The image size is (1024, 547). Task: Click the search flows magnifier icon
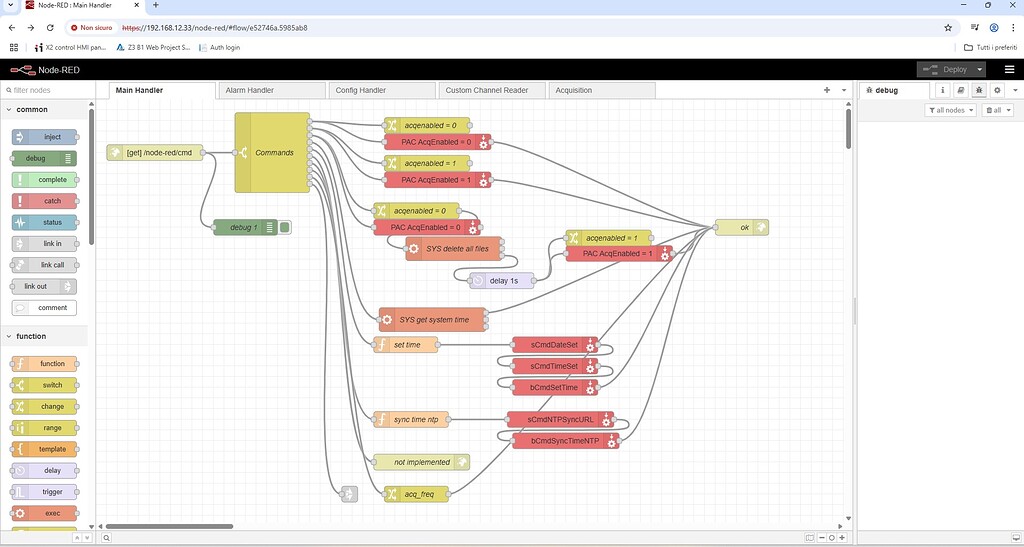(x=107, y=538)
